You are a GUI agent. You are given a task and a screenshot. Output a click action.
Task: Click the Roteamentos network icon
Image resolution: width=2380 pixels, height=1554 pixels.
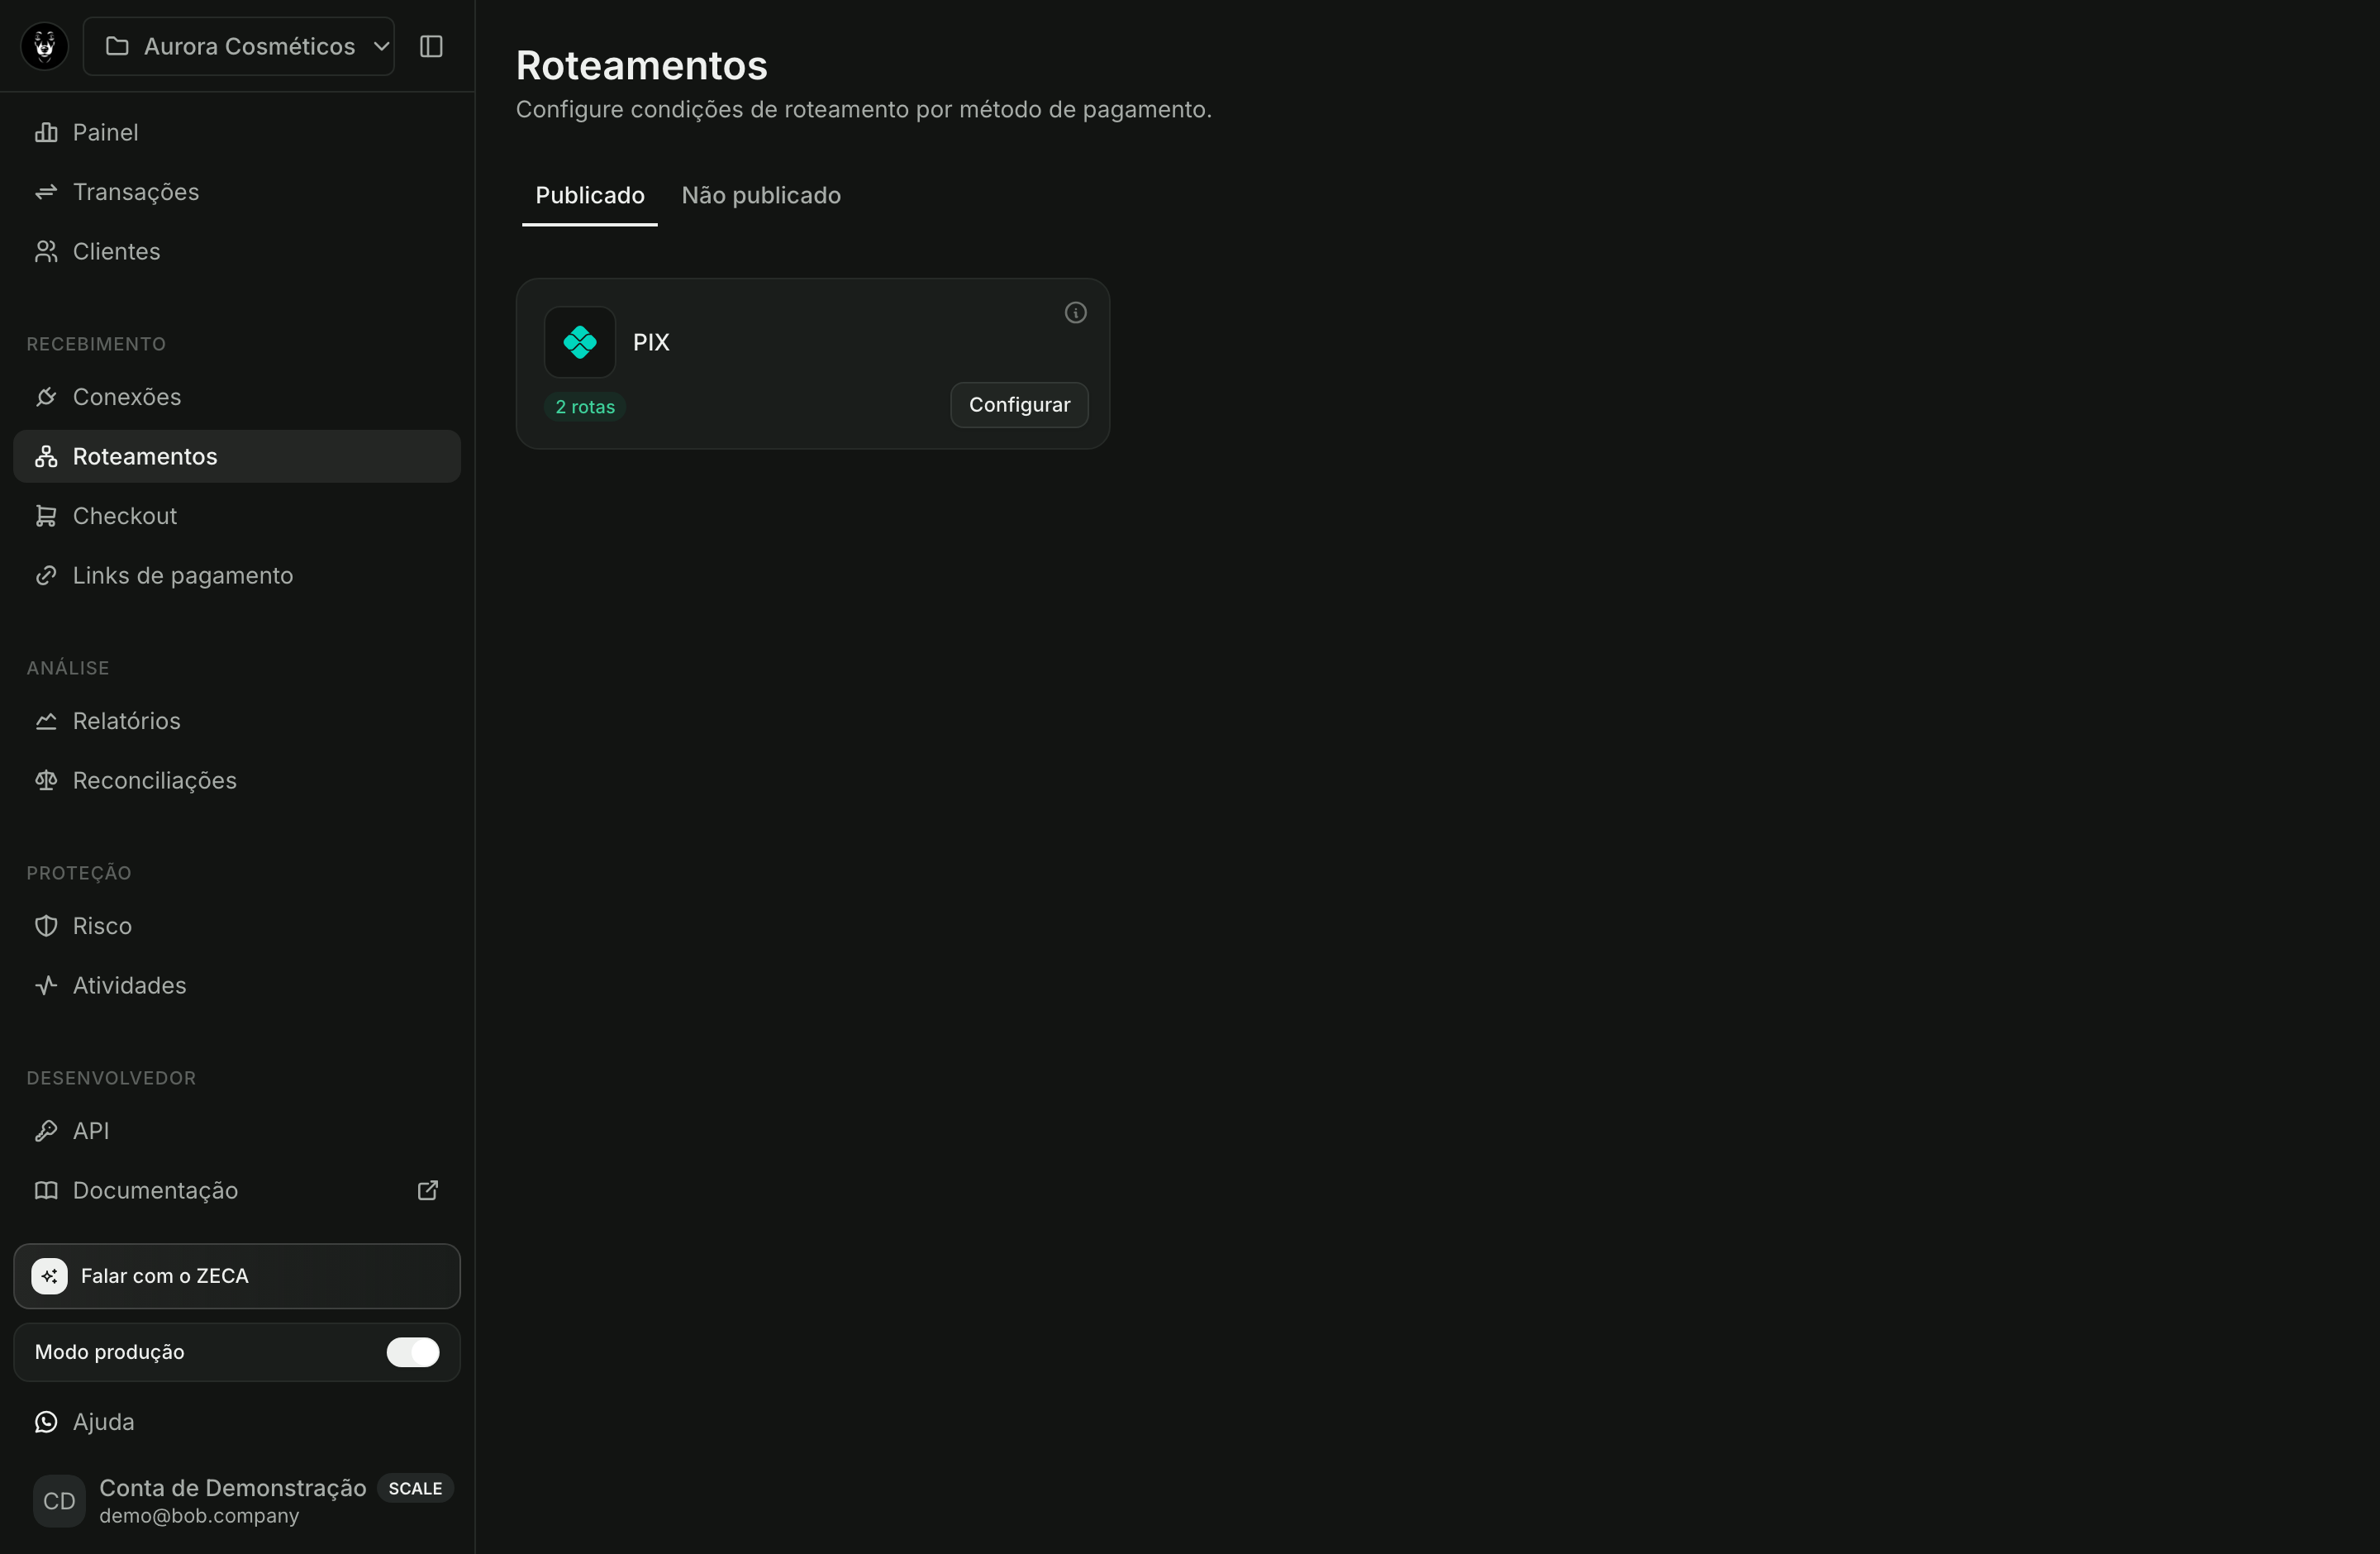coord(46,456)
